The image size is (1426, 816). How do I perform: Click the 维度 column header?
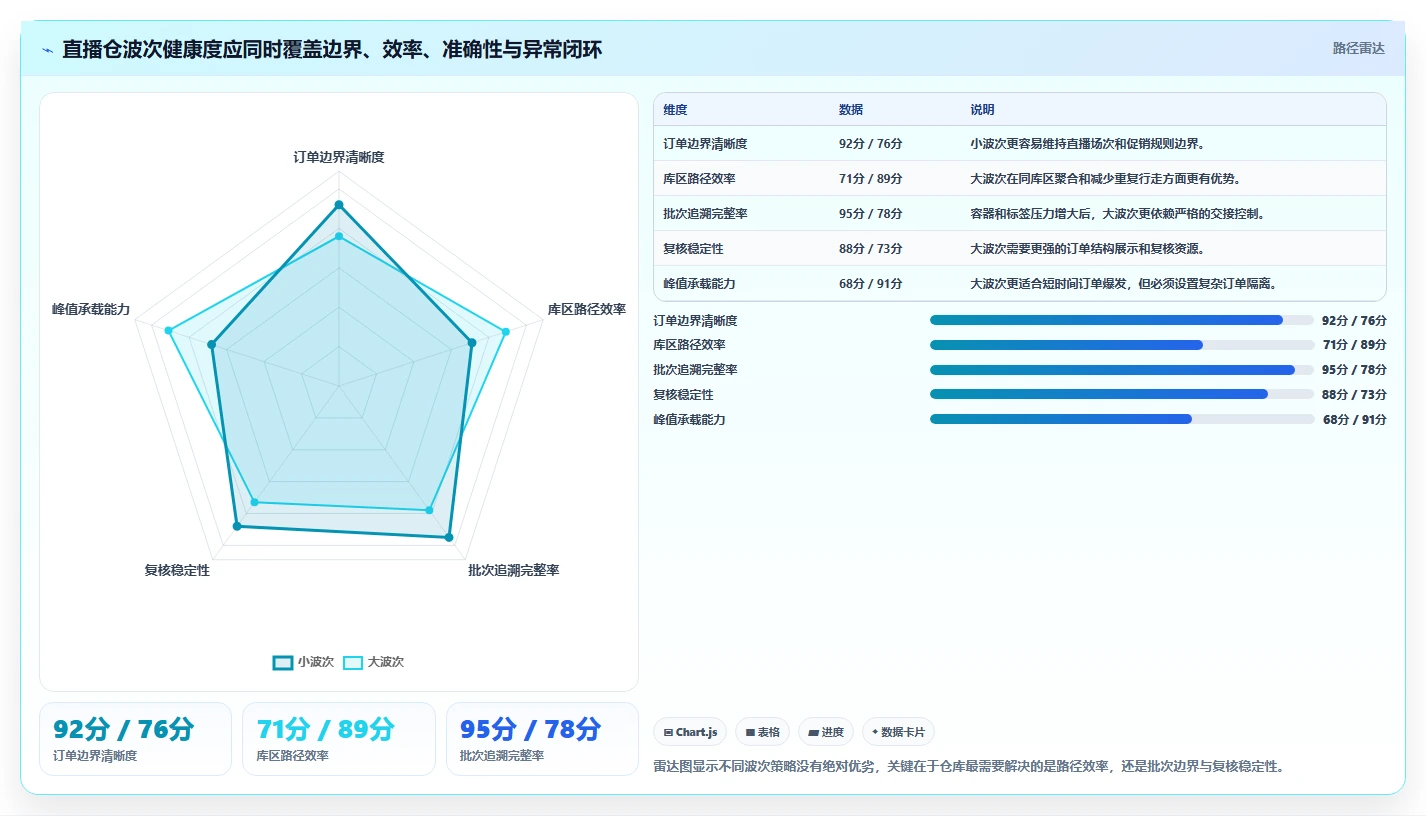point(675,110)
